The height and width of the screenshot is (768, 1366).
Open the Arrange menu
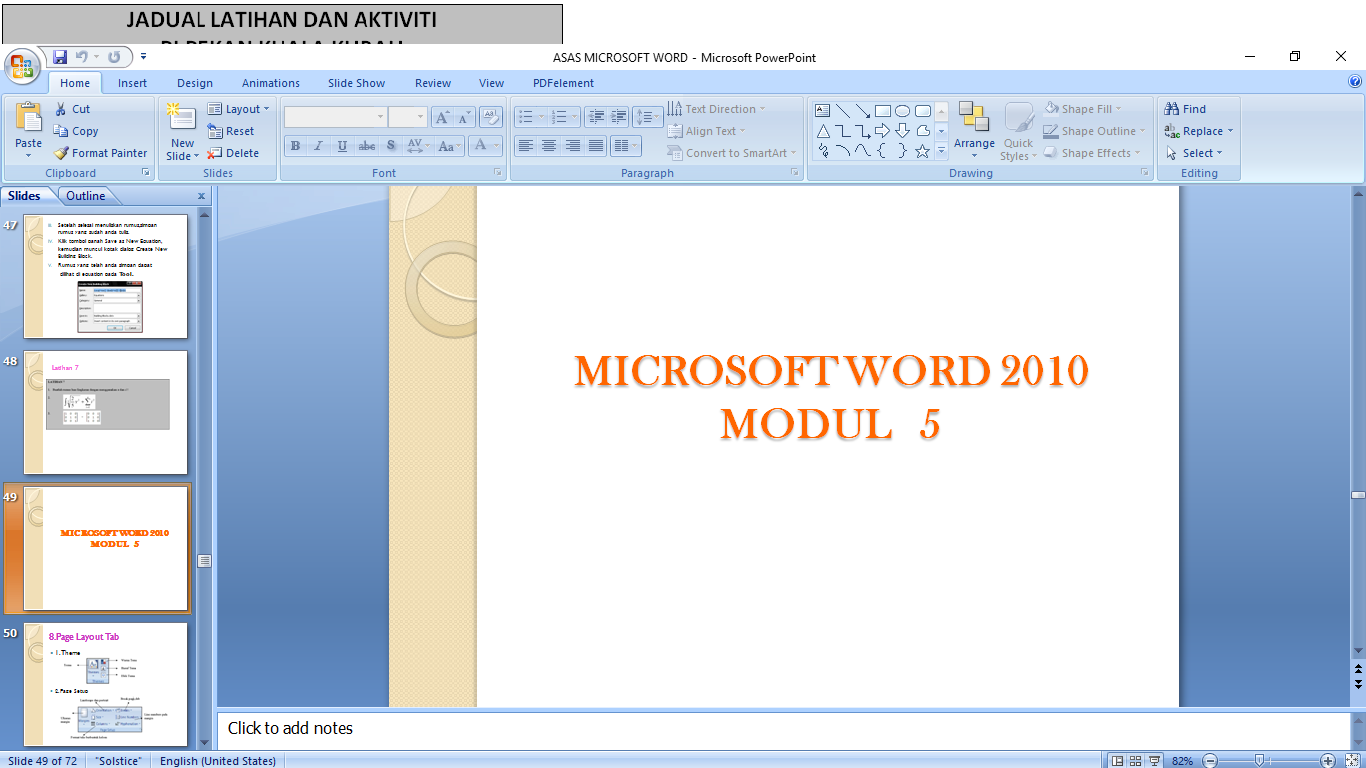click(x=974, y=131)
